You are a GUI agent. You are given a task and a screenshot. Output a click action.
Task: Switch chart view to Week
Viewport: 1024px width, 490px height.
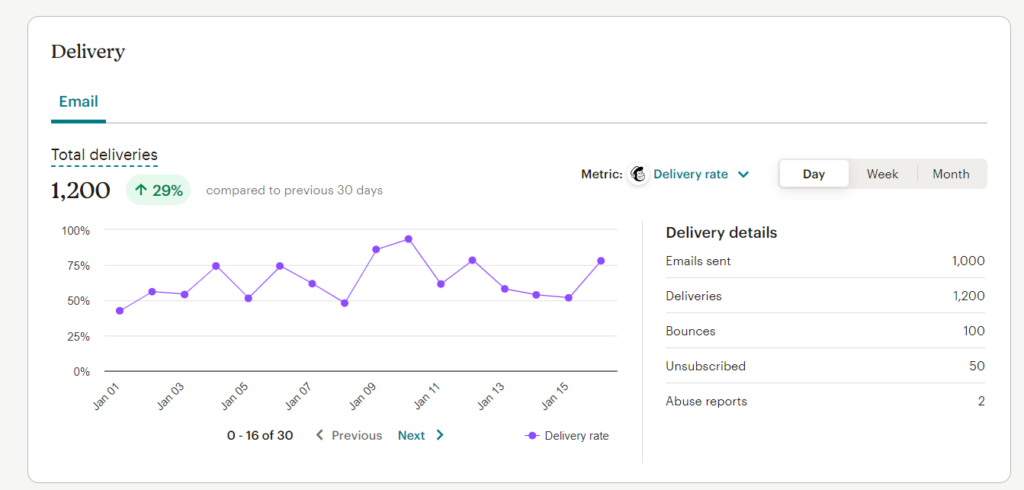pos(882,174)
